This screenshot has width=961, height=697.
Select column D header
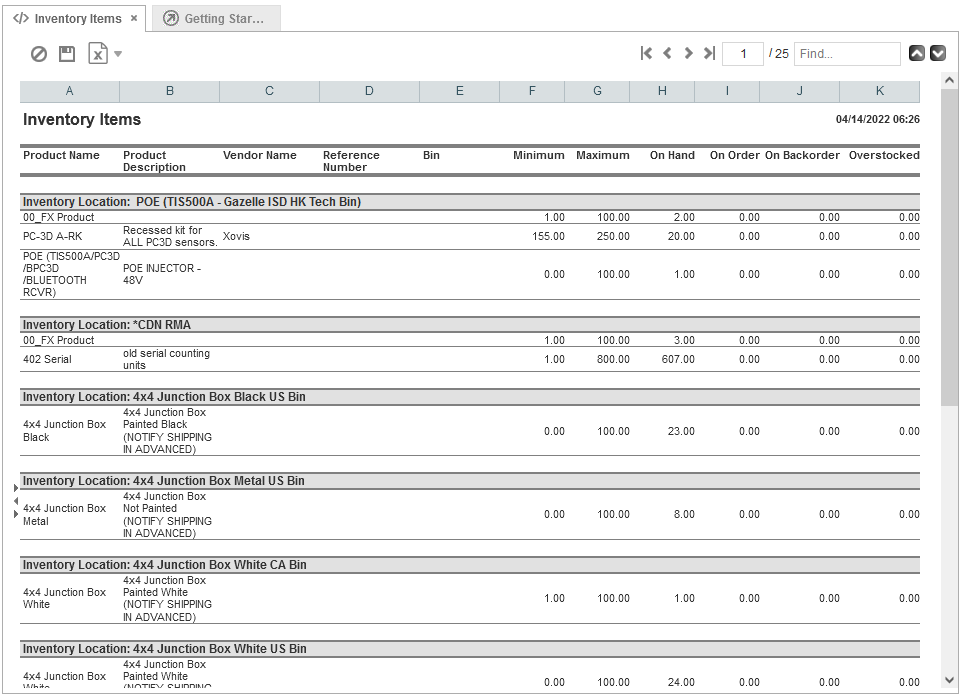pyautogui.click(x=369, y=91)
